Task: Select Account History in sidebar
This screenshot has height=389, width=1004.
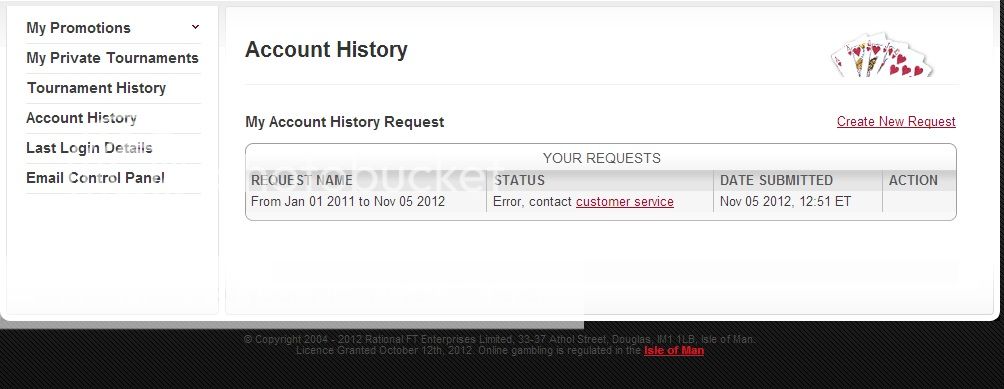Action: (x=81, y=118)
